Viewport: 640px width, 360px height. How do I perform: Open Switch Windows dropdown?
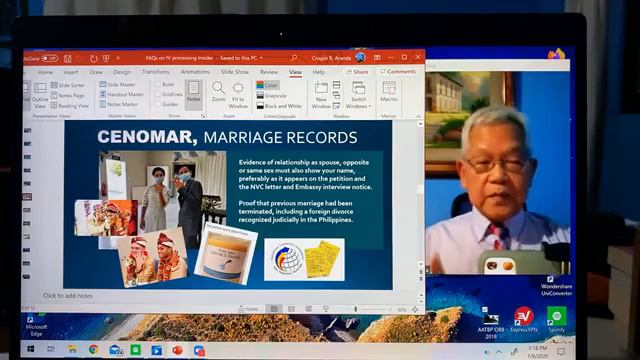point(358,95)
